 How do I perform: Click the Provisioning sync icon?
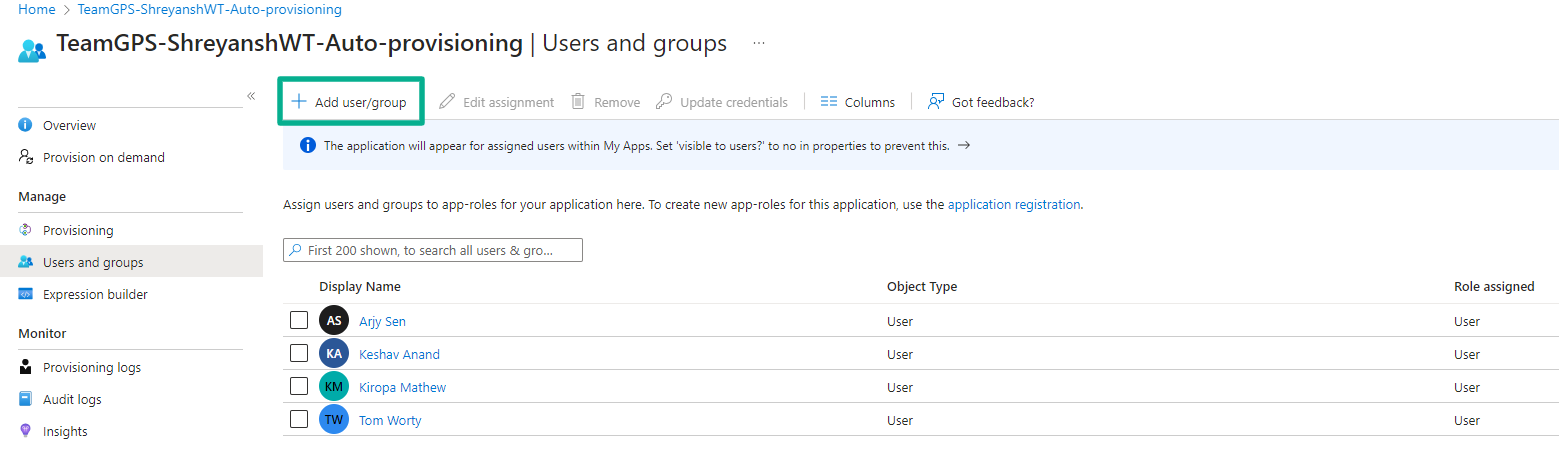tap(26, 230)
